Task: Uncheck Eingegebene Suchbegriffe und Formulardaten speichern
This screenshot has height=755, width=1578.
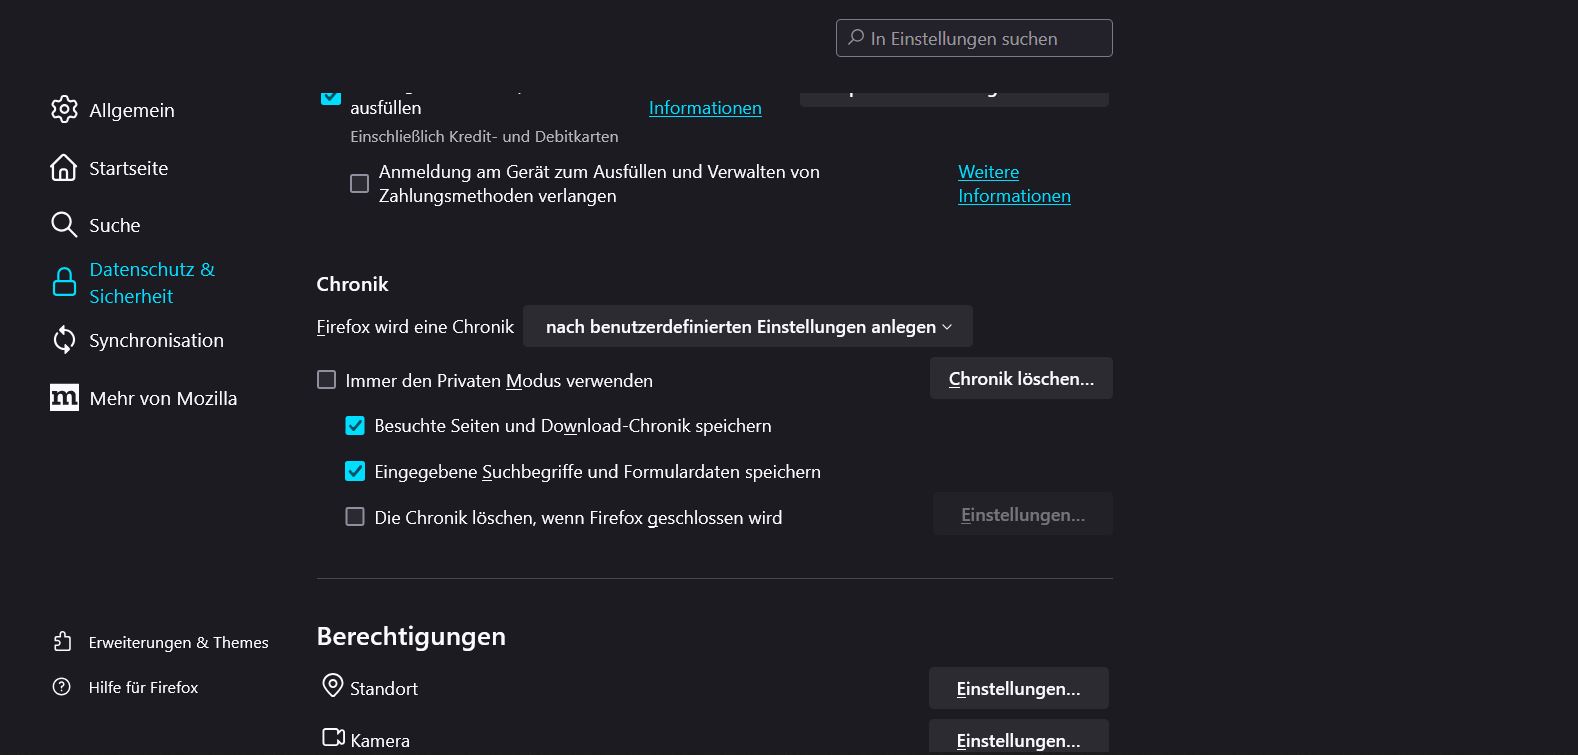Action: (x=355, y=472)
